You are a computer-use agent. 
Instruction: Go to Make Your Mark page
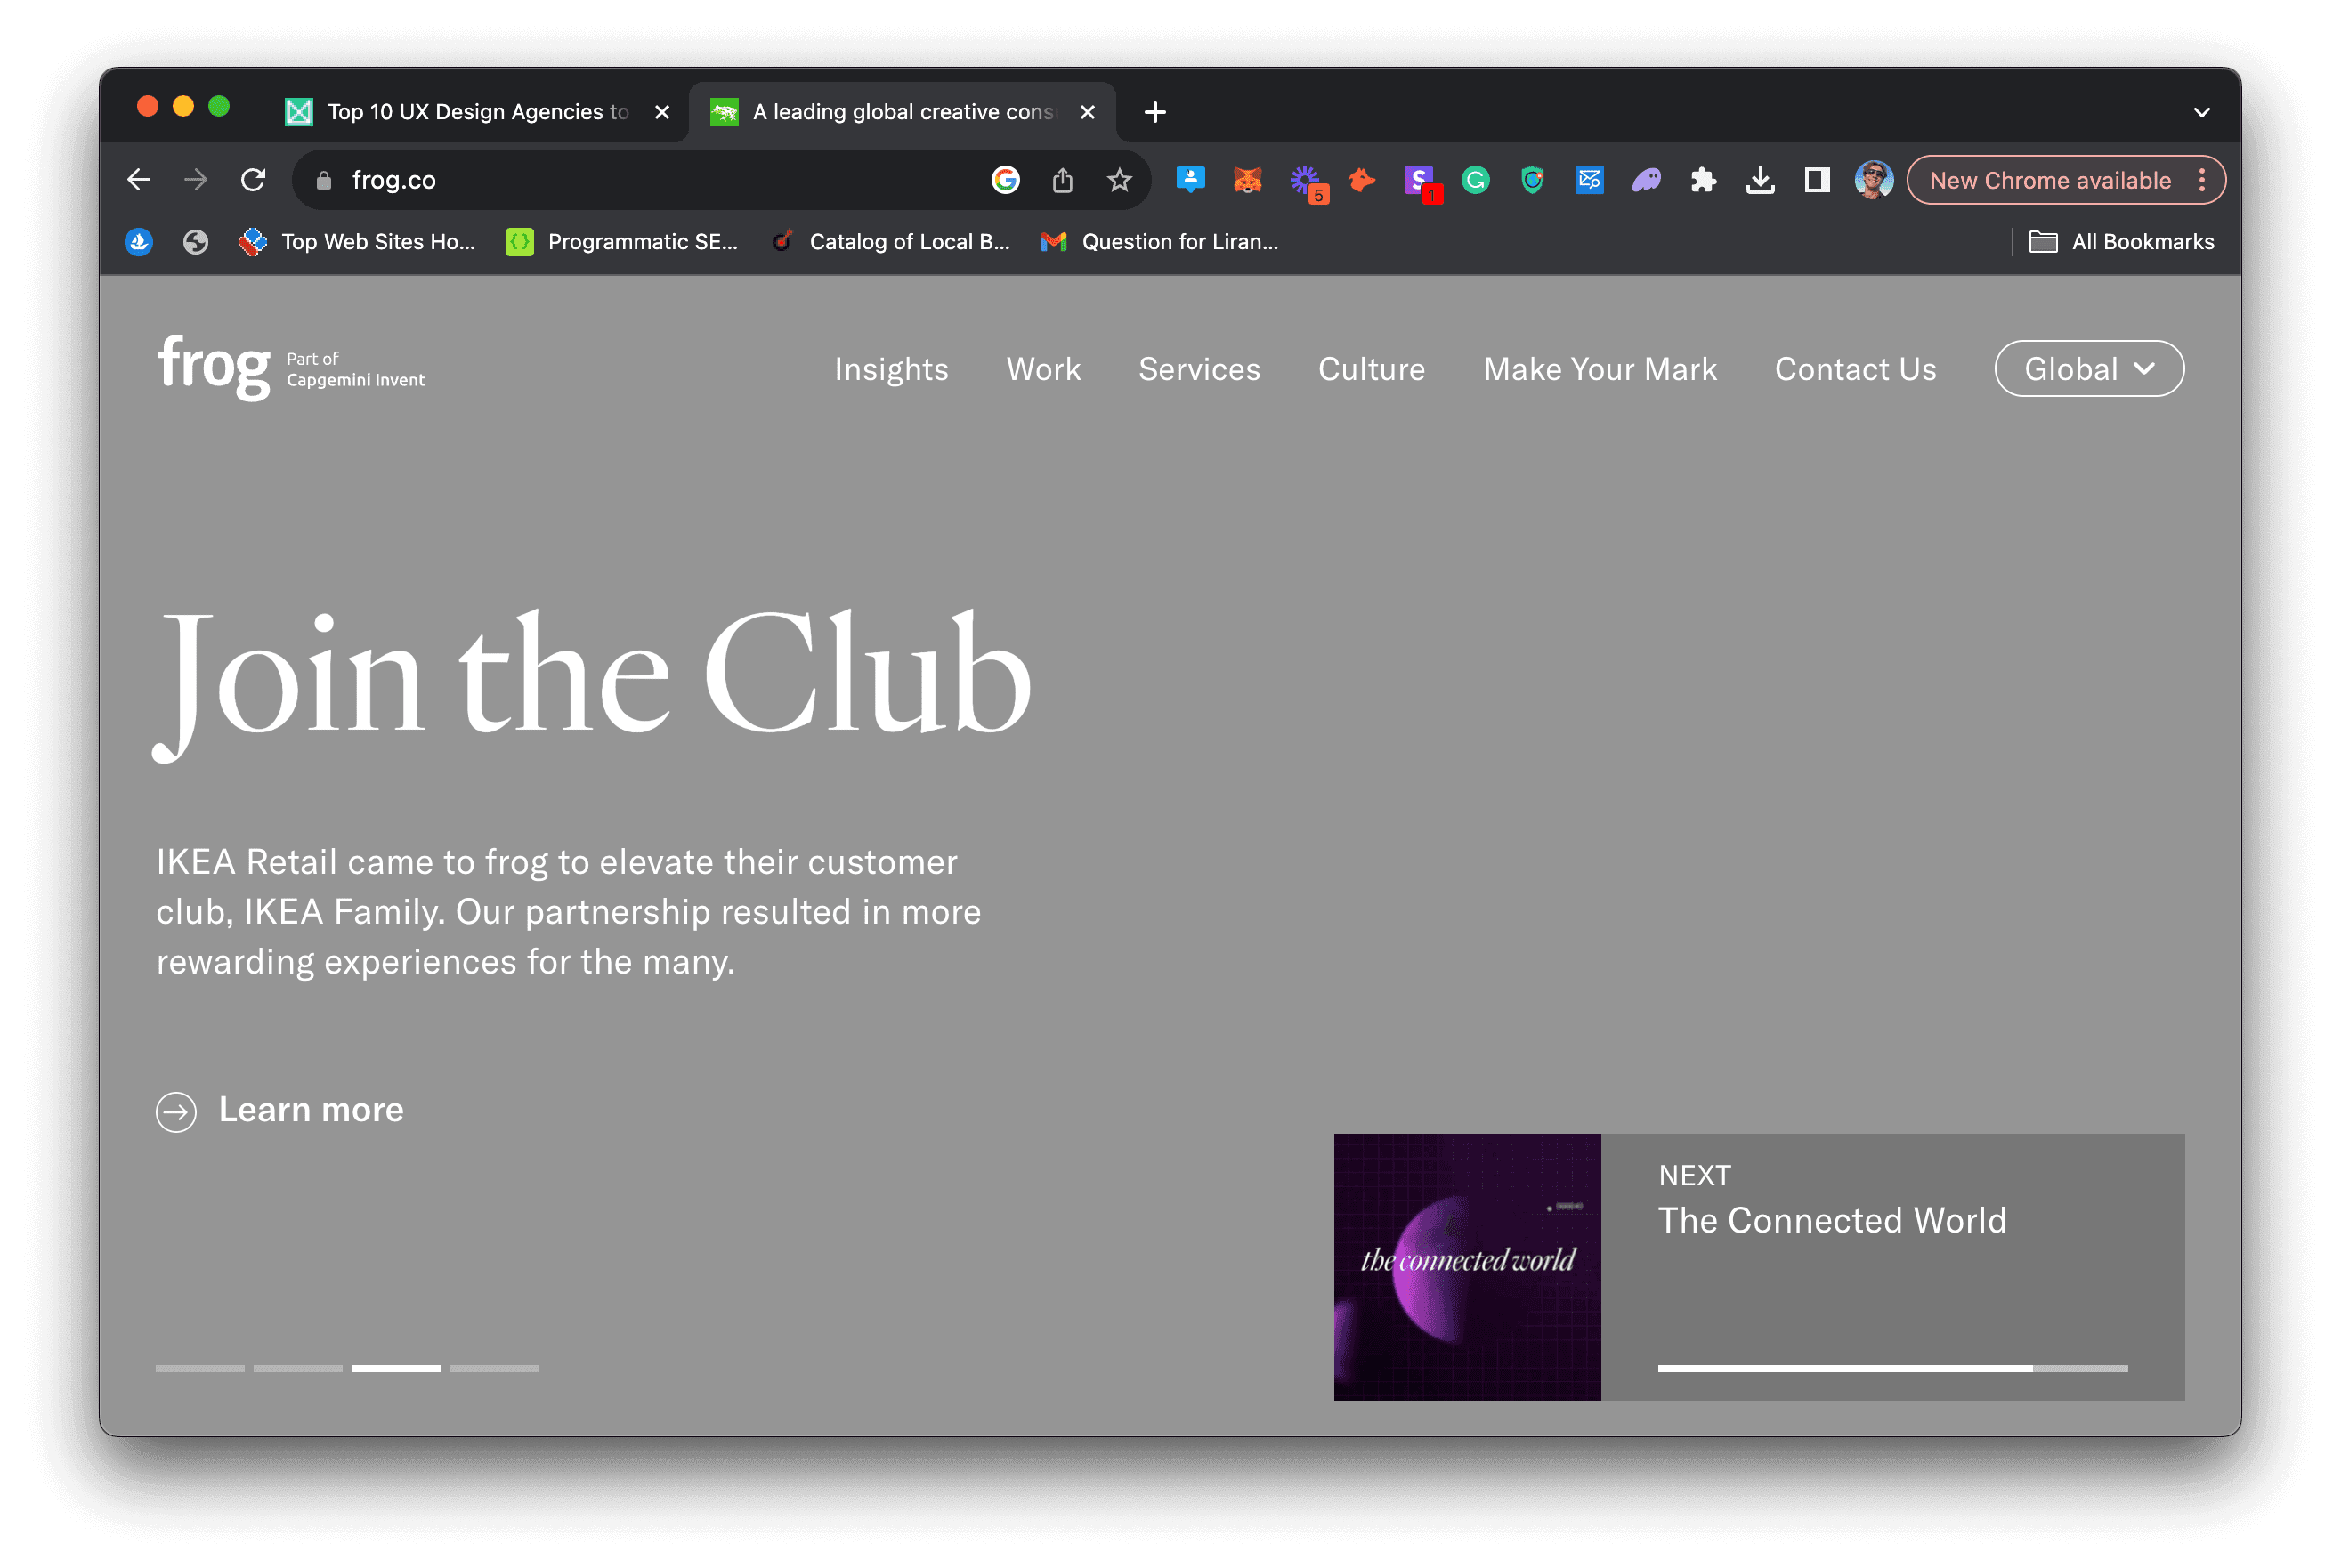(x=1600, y=369)
